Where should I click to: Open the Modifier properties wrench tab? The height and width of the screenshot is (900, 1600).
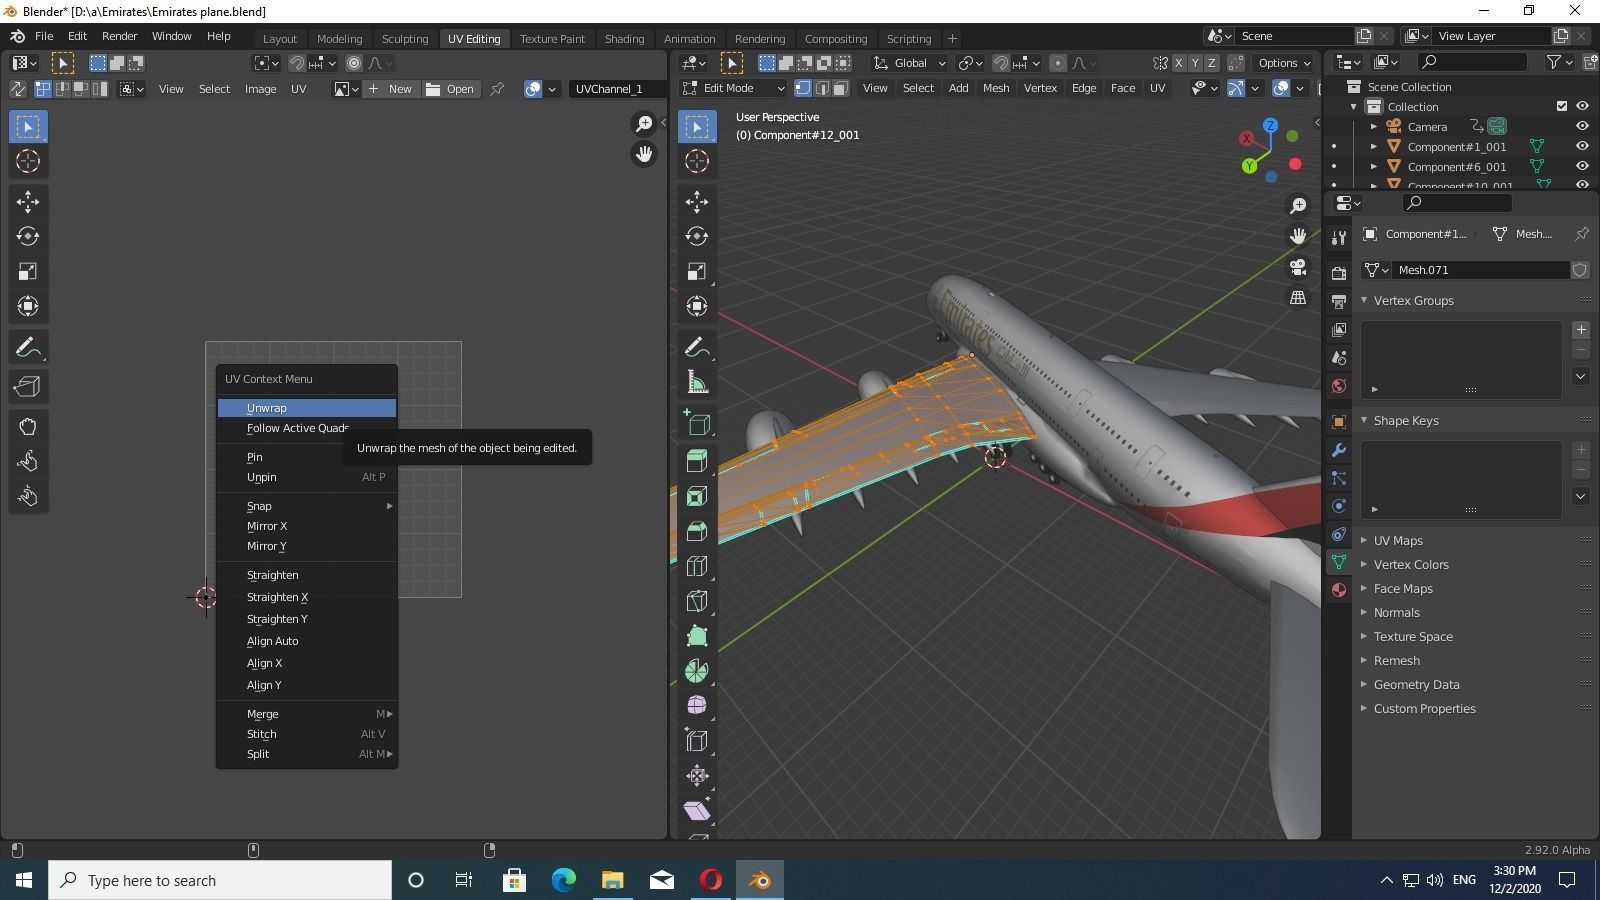pyautogui.click(x=1339, y=450)
